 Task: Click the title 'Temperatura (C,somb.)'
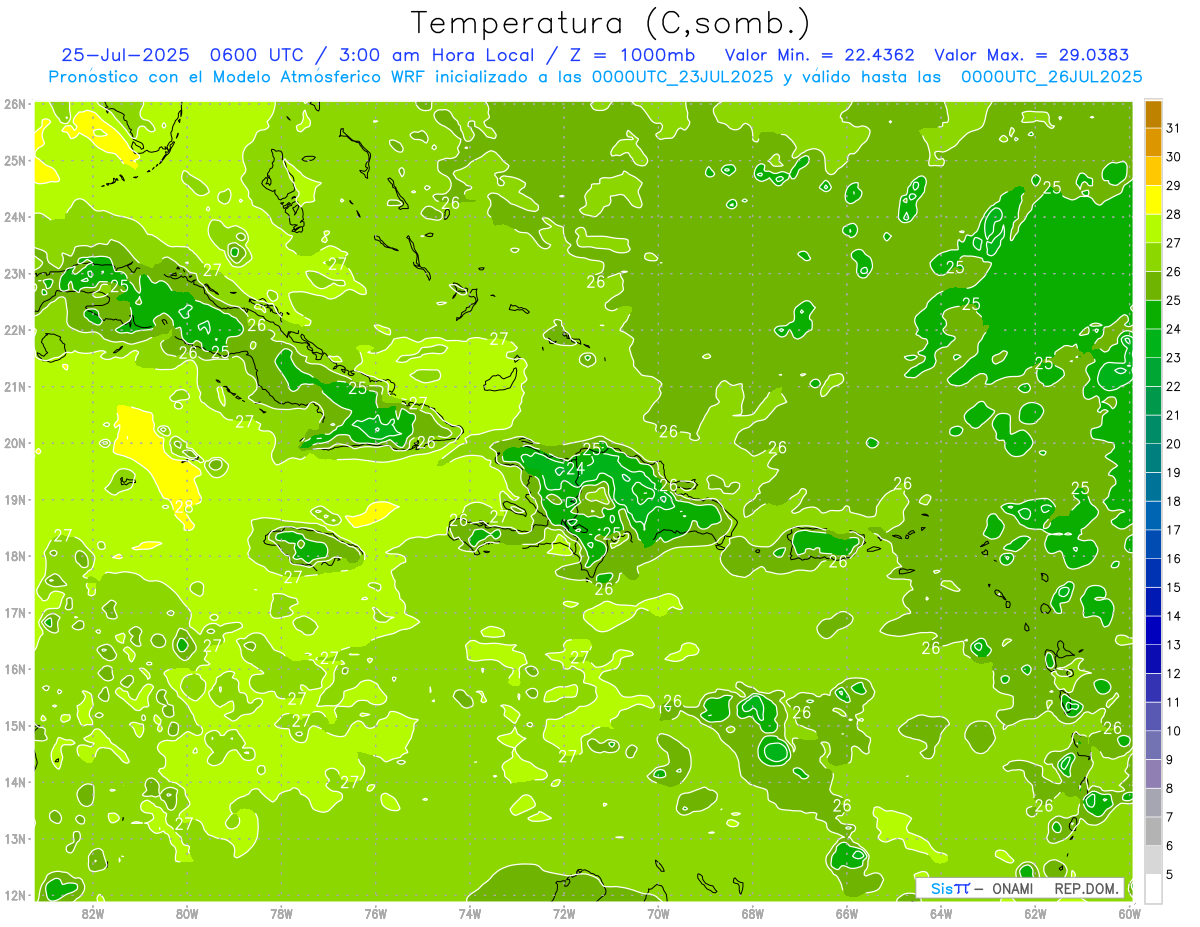611,23
